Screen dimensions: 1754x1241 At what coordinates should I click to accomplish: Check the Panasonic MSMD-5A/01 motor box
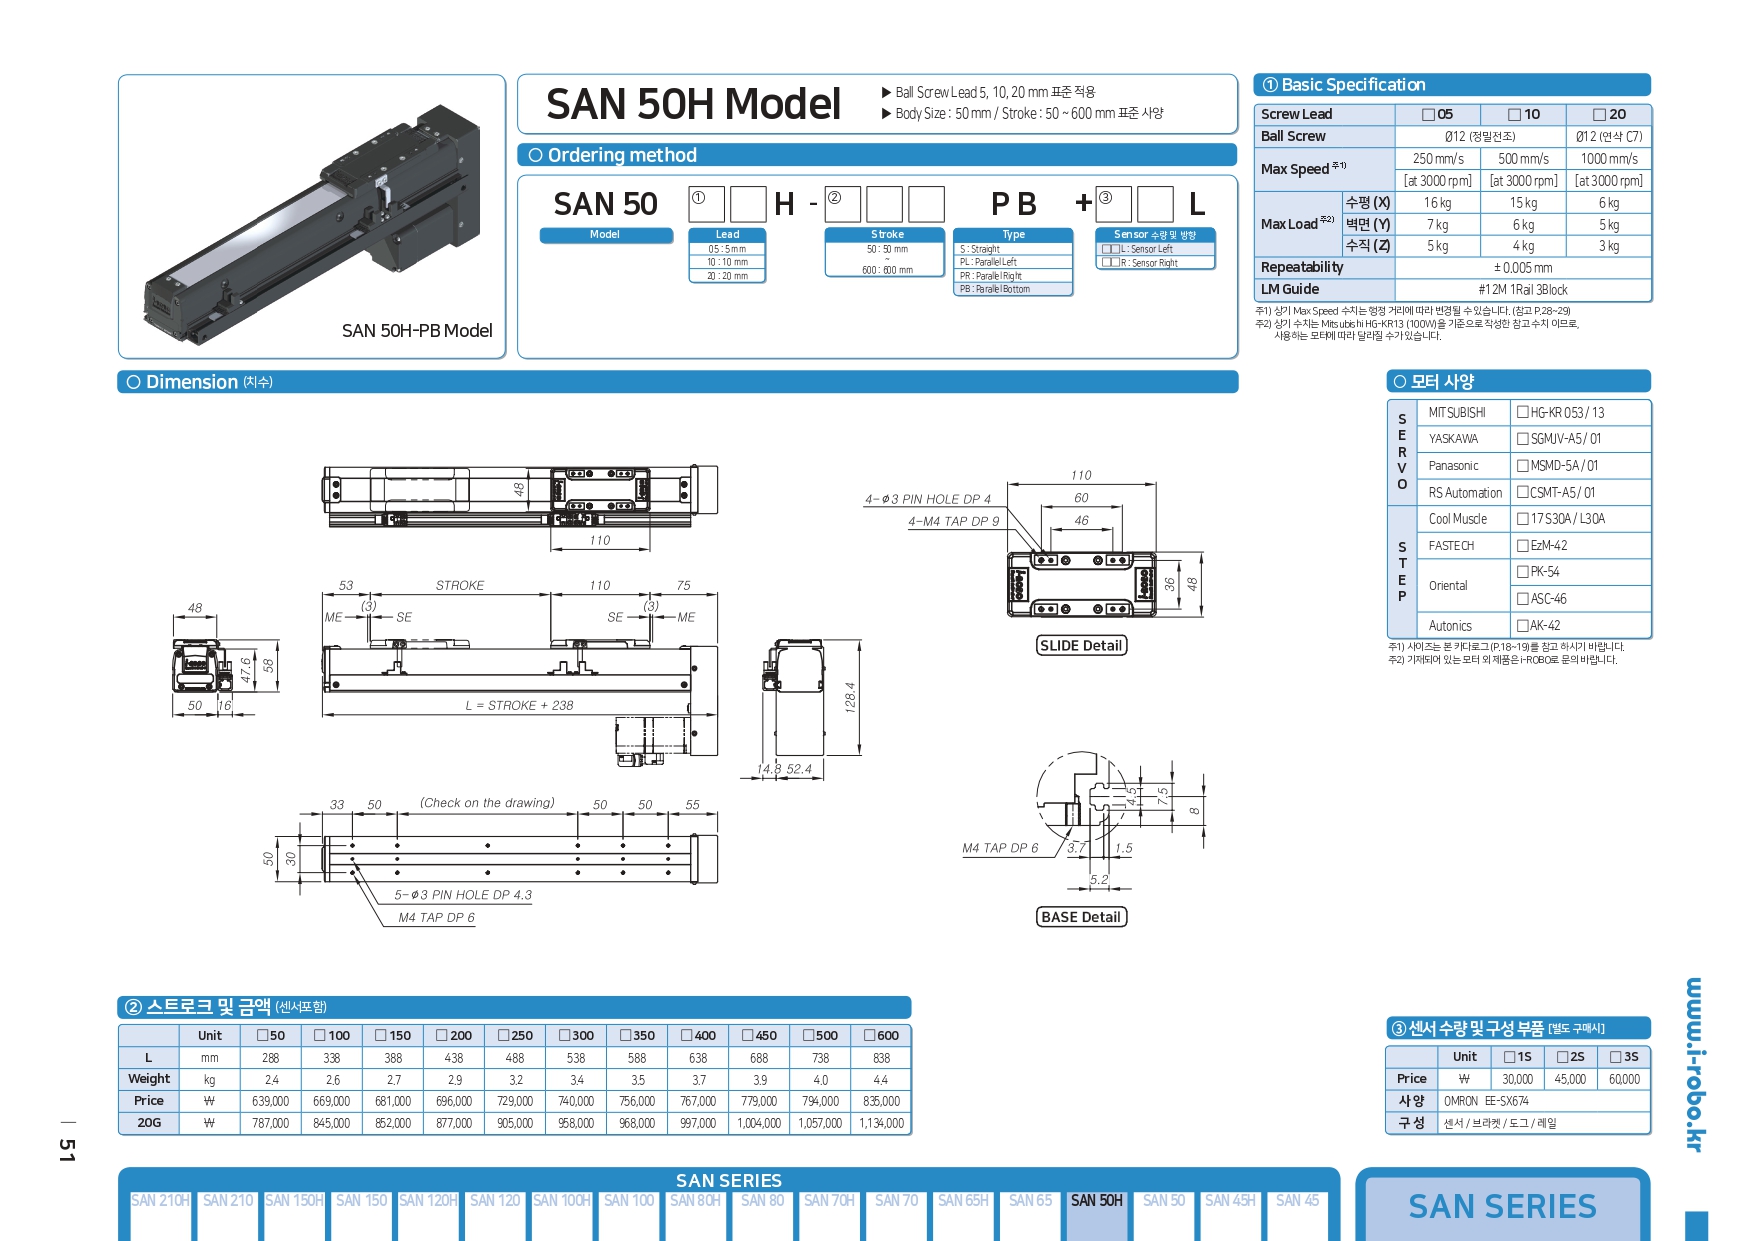point(1523,466)
